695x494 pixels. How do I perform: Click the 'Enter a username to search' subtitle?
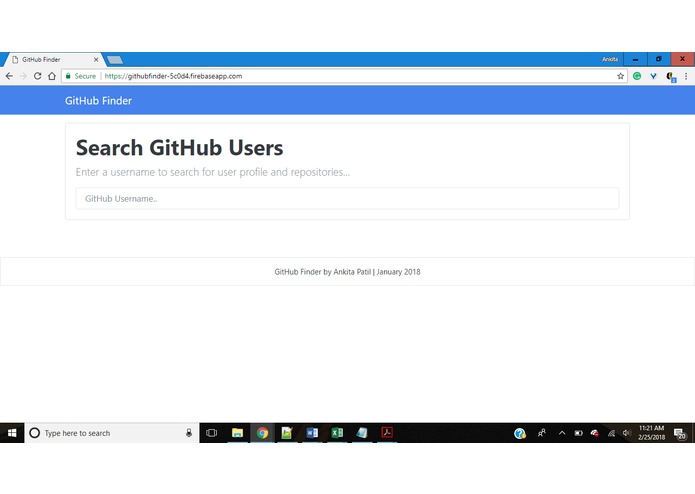213,172
